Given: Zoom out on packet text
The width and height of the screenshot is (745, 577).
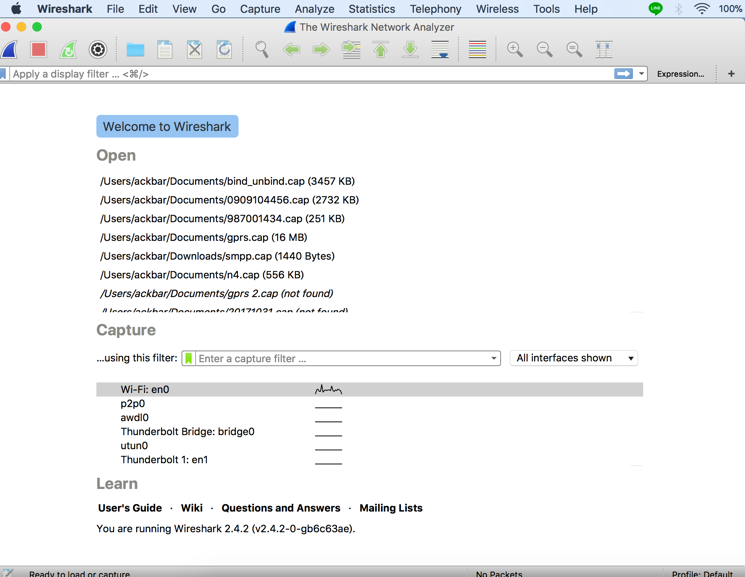Looking at the screenshot, I should tap(544, 49).
